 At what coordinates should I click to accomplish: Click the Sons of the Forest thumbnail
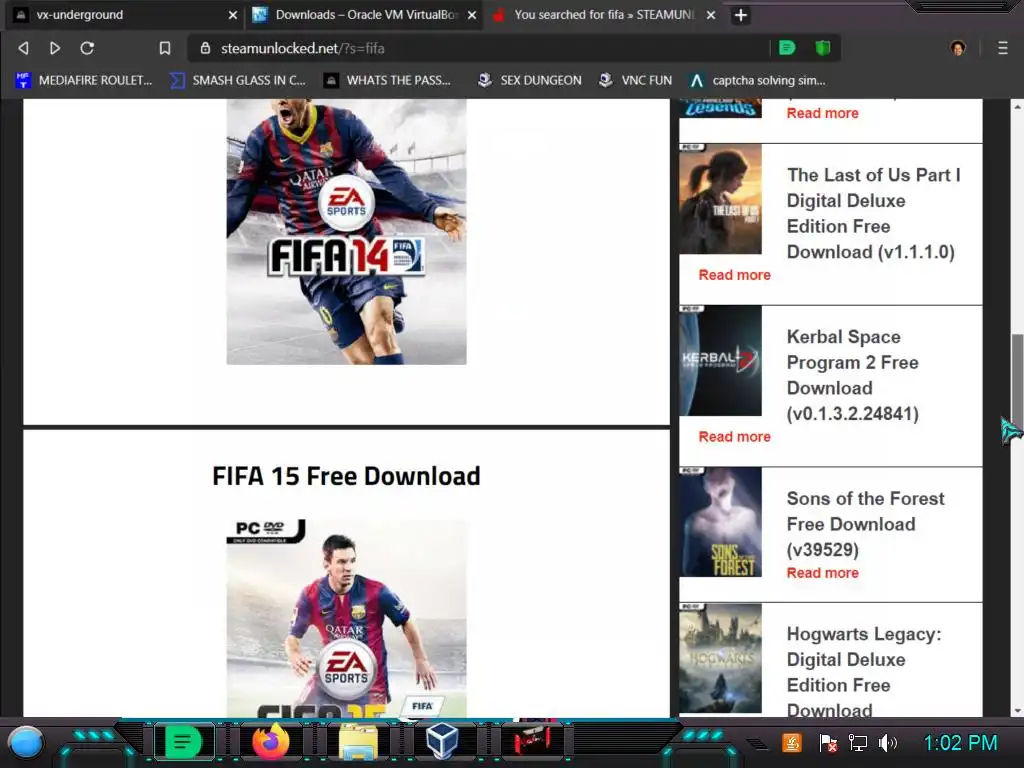coord(720,522)
